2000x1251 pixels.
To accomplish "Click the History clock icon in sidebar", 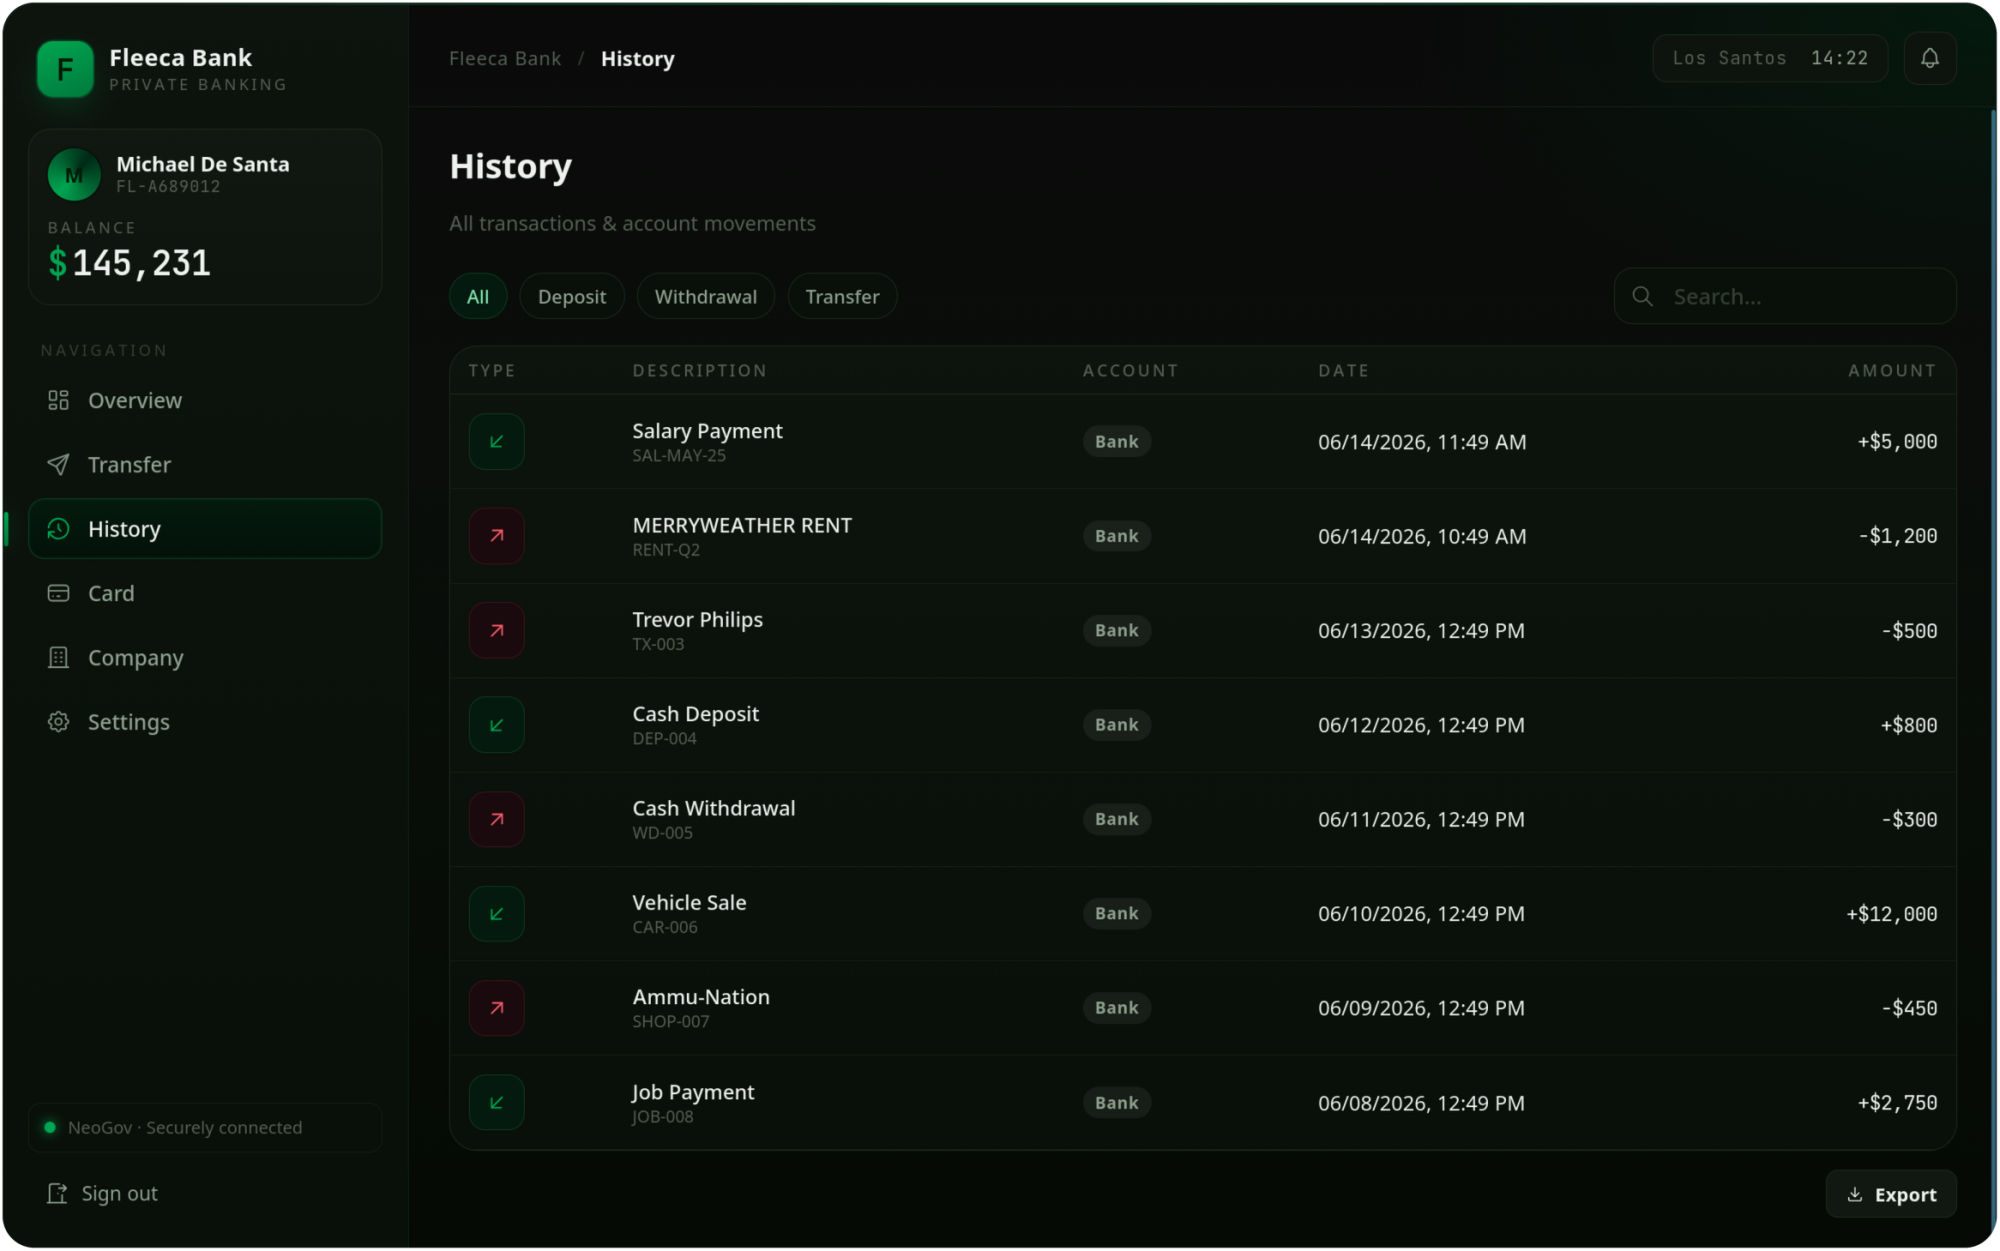I will tap(58, 529).
